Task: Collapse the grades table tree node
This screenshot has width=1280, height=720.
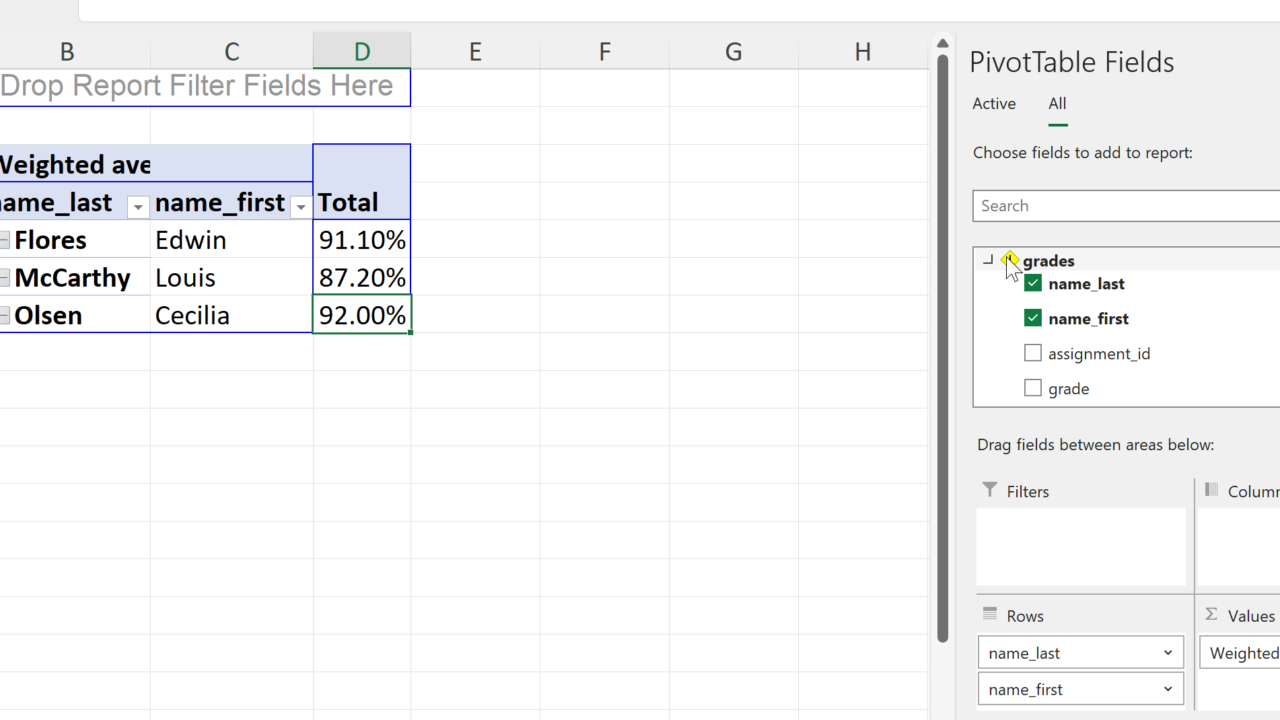Action: (x=988, y=260)
